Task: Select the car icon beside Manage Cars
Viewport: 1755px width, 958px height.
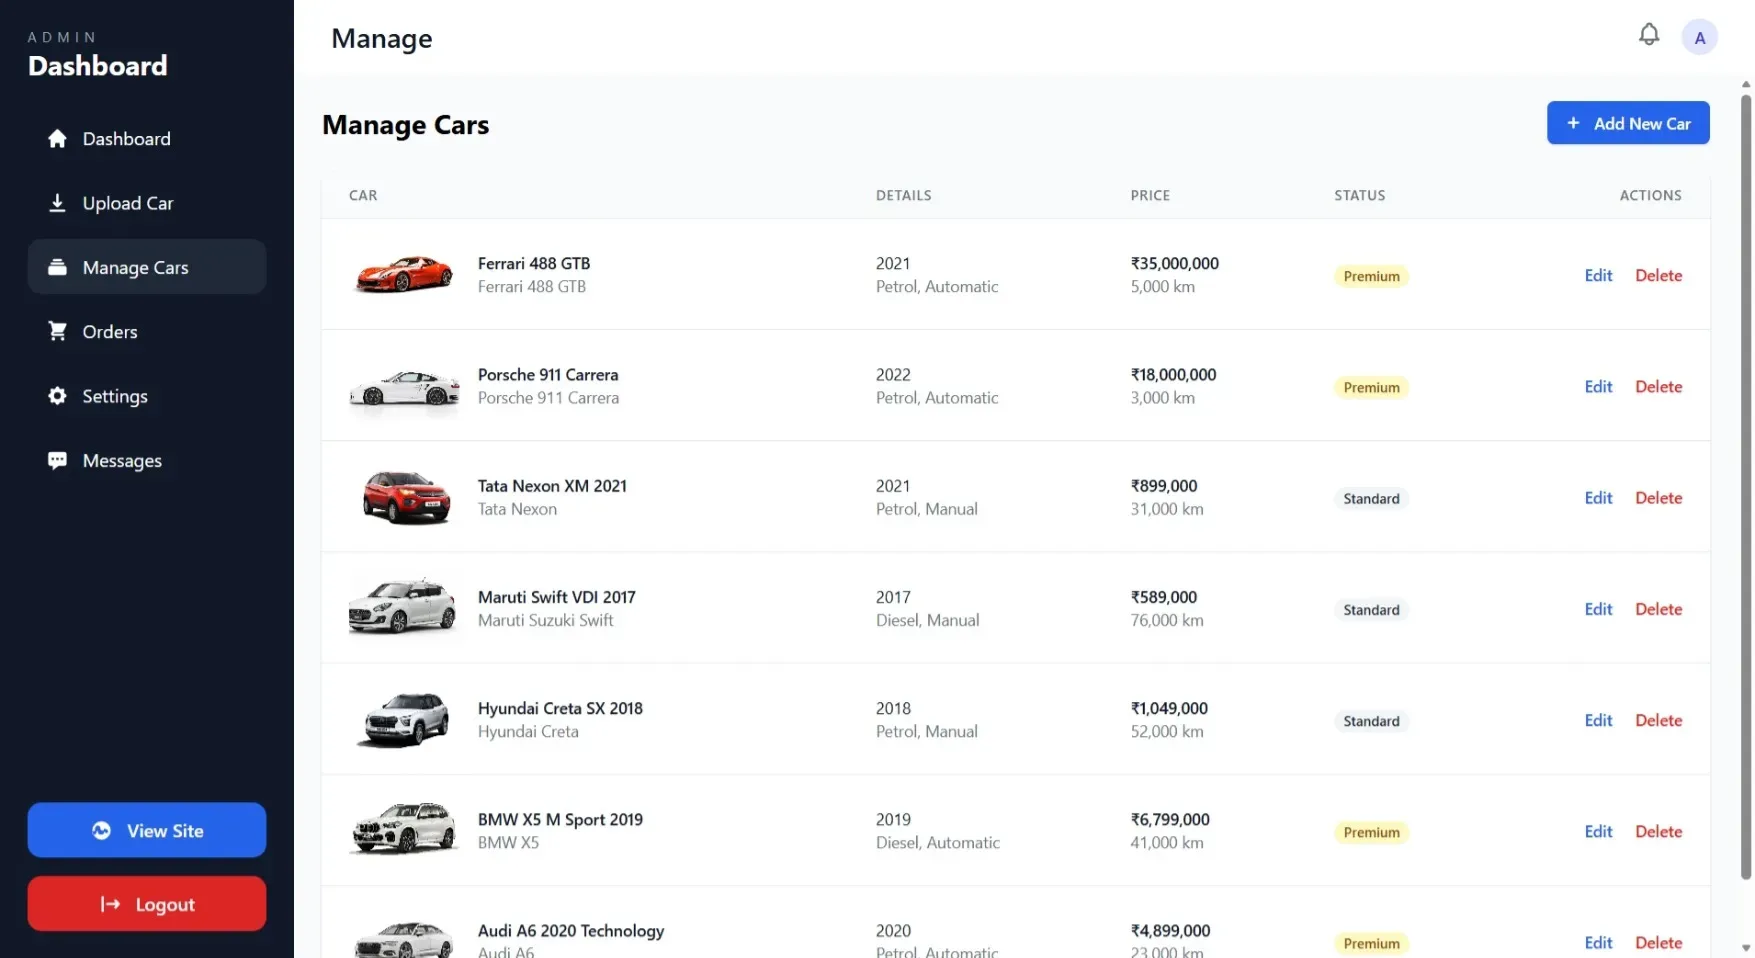Action: (57, 267)
